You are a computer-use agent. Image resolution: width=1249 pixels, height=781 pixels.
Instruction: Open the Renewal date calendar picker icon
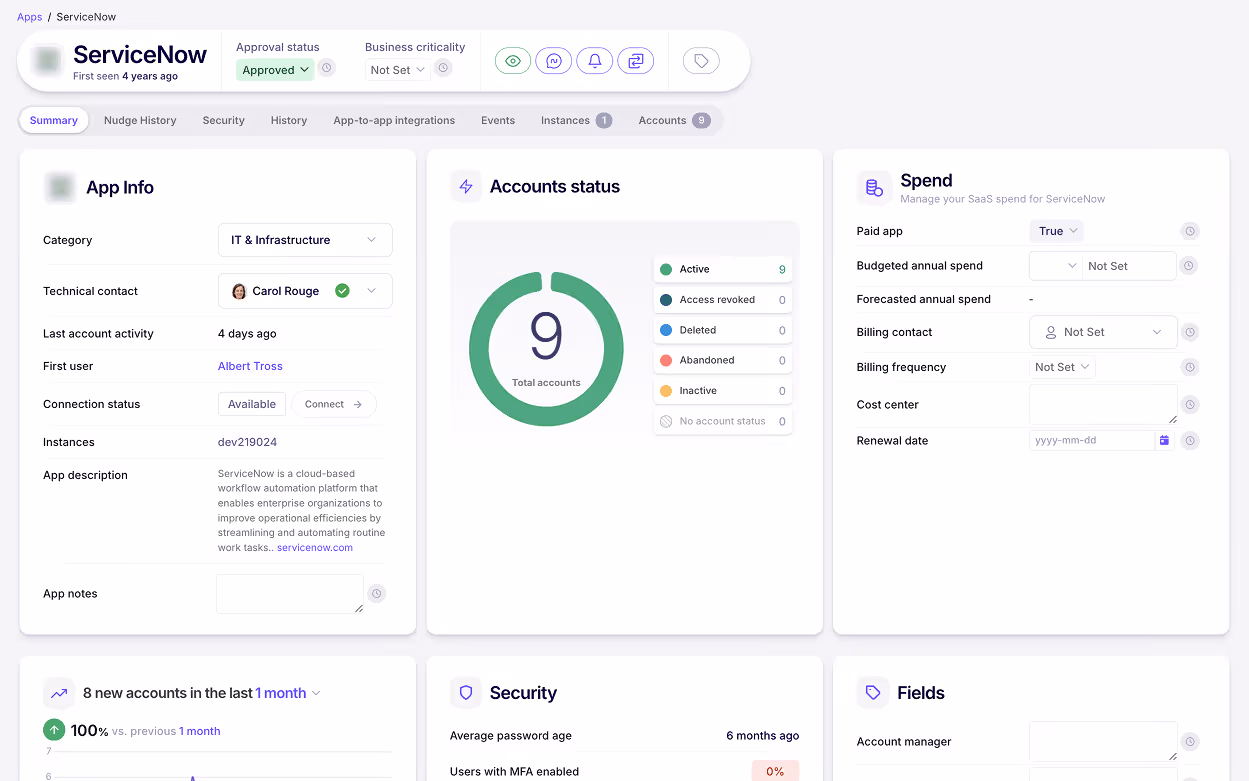1164,440
